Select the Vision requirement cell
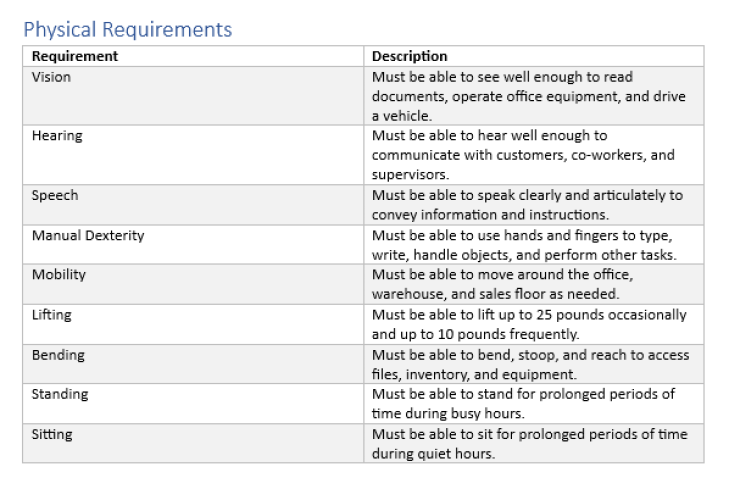This screenshot has width=729, height=500. [x=52, y=77]
